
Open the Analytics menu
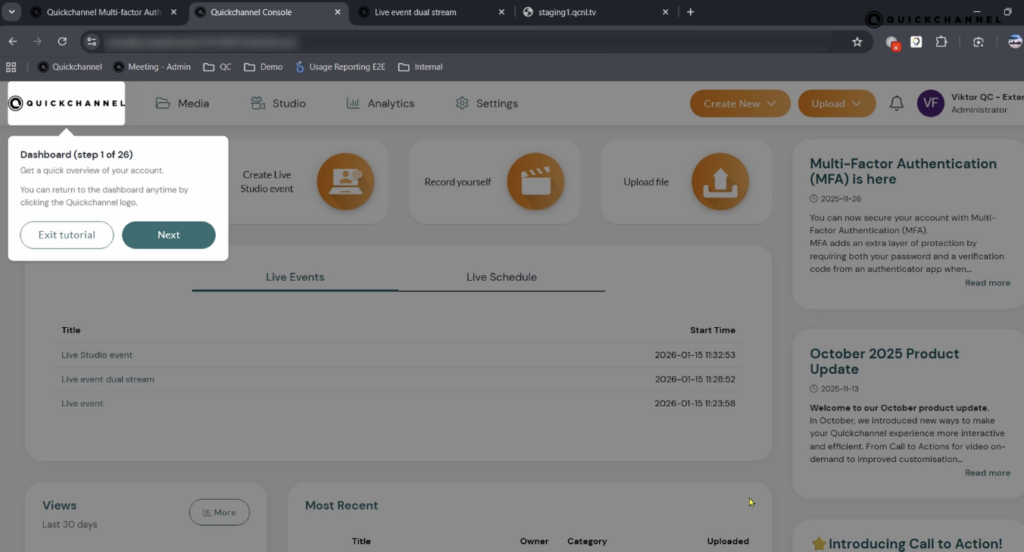[380, 104]
